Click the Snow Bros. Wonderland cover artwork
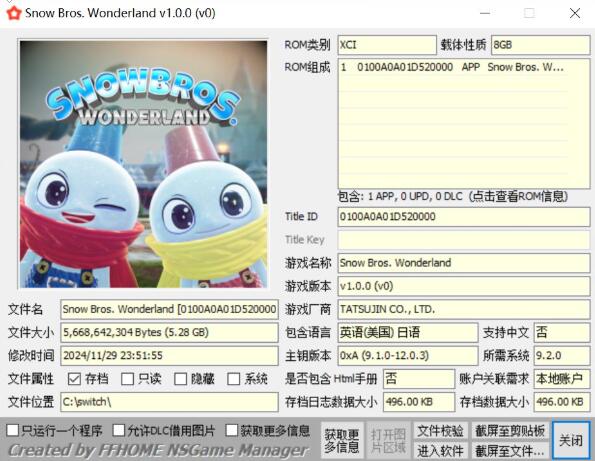This screenshot has height=461, width=595. click(143, 164)
